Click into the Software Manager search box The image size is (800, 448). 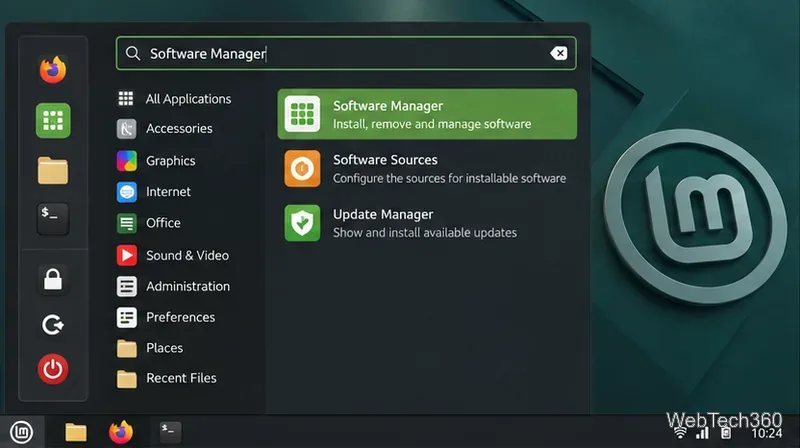click(x=346, y=53)
